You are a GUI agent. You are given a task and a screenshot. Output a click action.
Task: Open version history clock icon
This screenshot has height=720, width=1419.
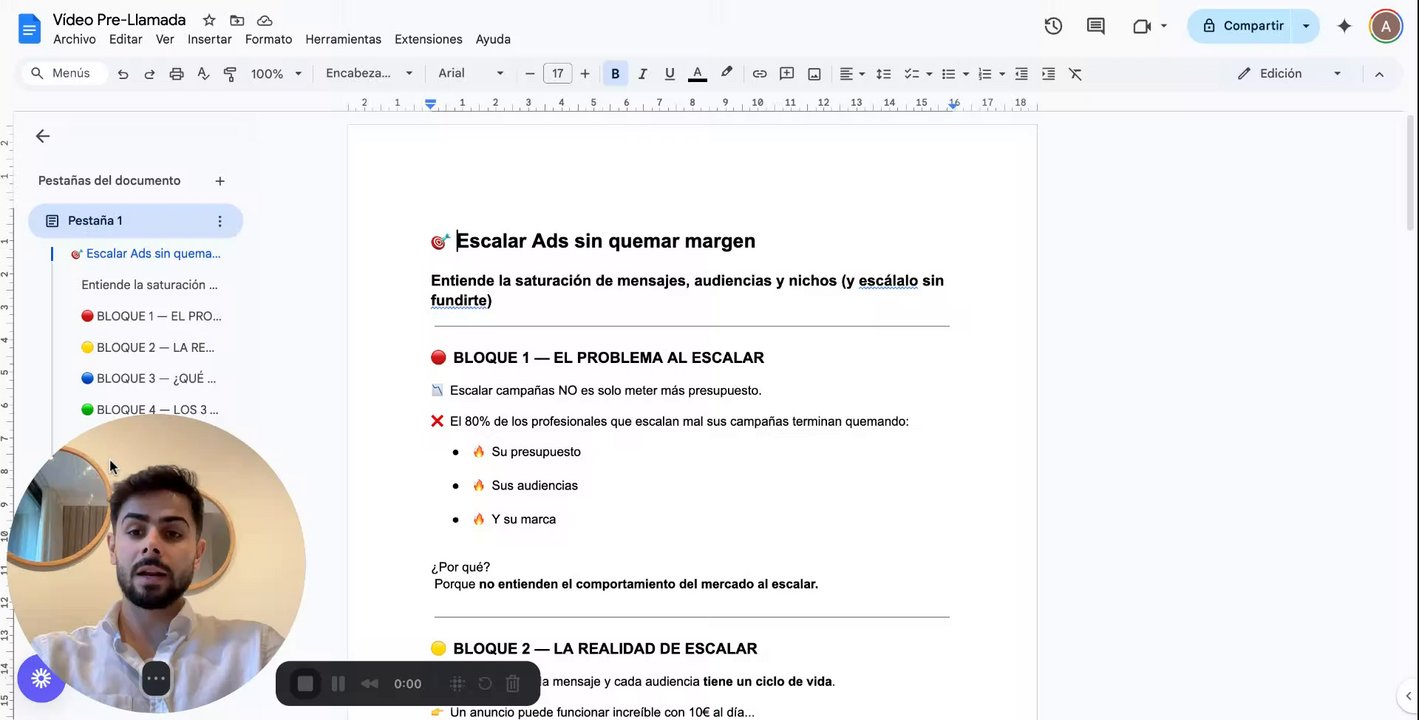tap(1053, 26)
